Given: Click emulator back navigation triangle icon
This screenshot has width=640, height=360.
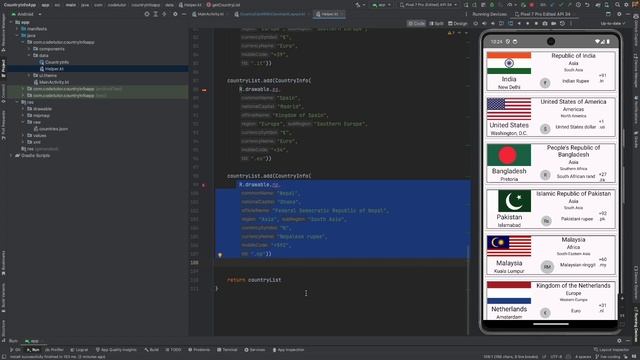Looking at the screenshot, I should [519, 24].
